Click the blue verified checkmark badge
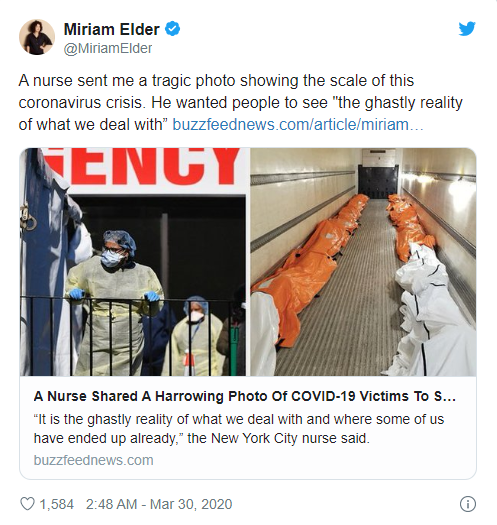The height and width of the screenshot is (525, 497). click(172, 29)
